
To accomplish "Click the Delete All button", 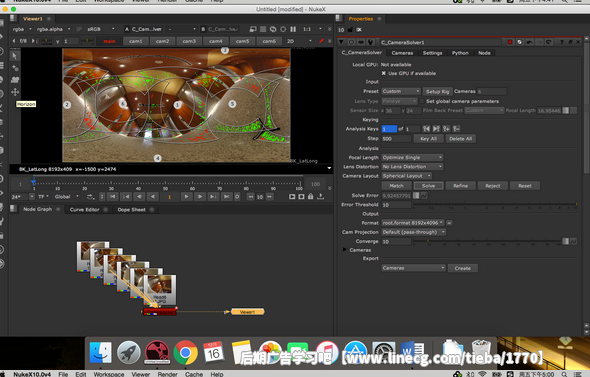I will (x=461, y=138).
